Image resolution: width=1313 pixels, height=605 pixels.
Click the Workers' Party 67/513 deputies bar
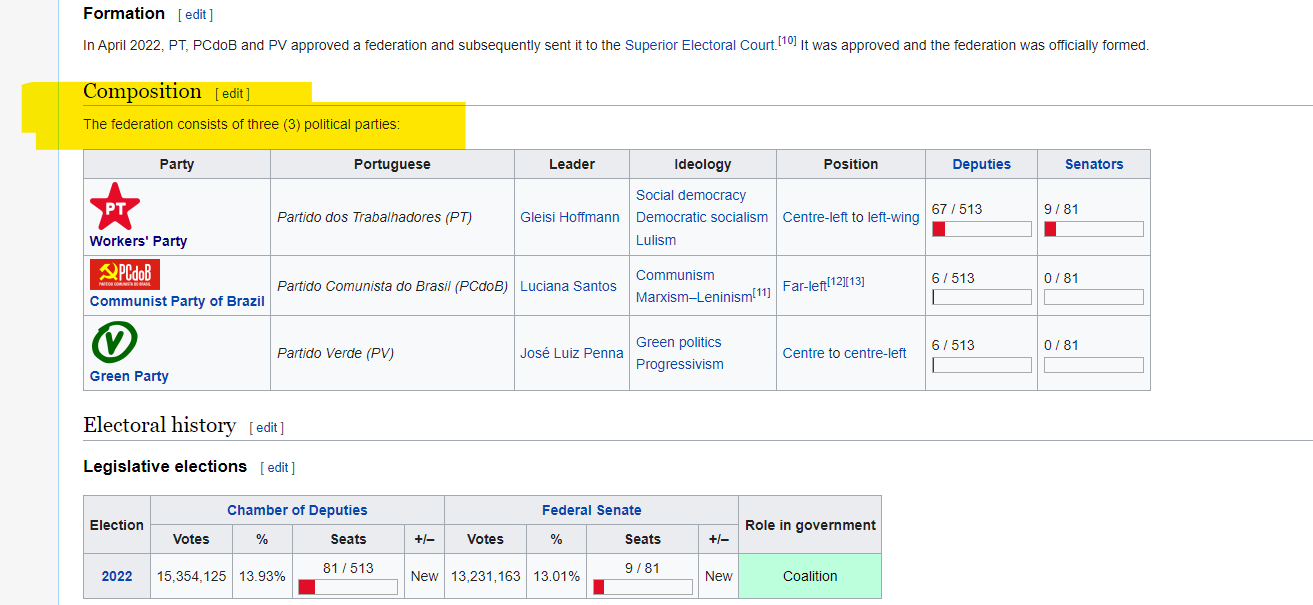click(x=982, y=229)
